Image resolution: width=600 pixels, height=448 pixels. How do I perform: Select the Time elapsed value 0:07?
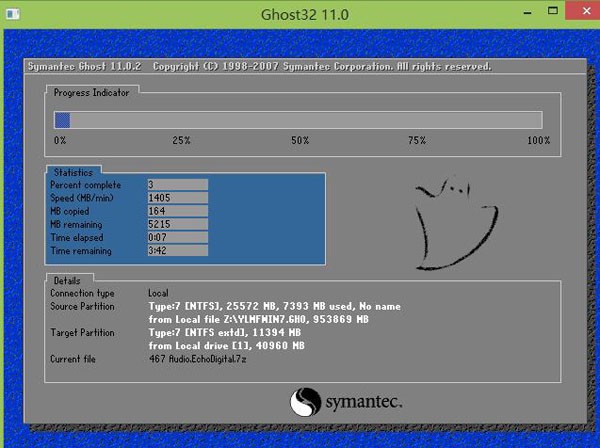(x=178, y=237)
